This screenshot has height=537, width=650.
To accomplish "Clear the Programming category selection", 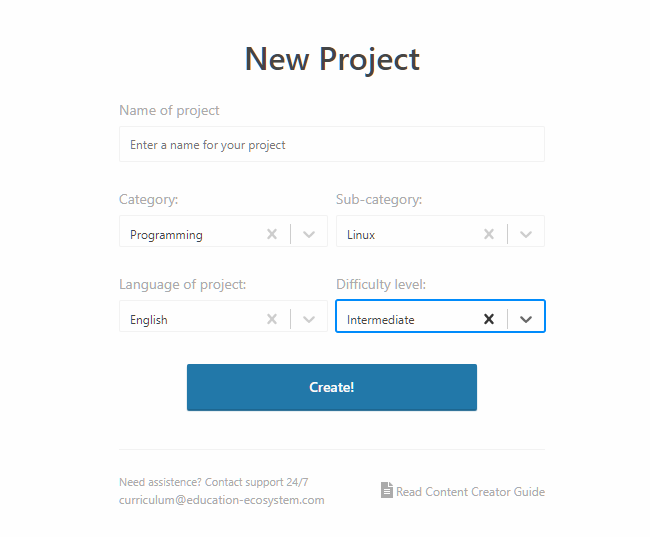I will [272, 234].
